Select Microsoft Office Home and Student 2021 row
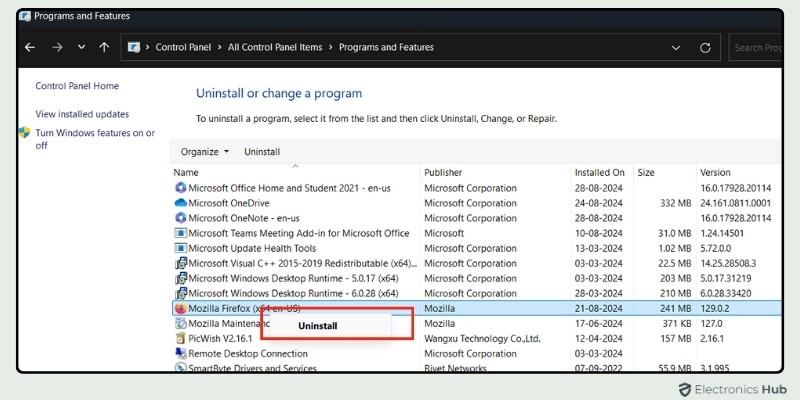 tap(477, 188)
